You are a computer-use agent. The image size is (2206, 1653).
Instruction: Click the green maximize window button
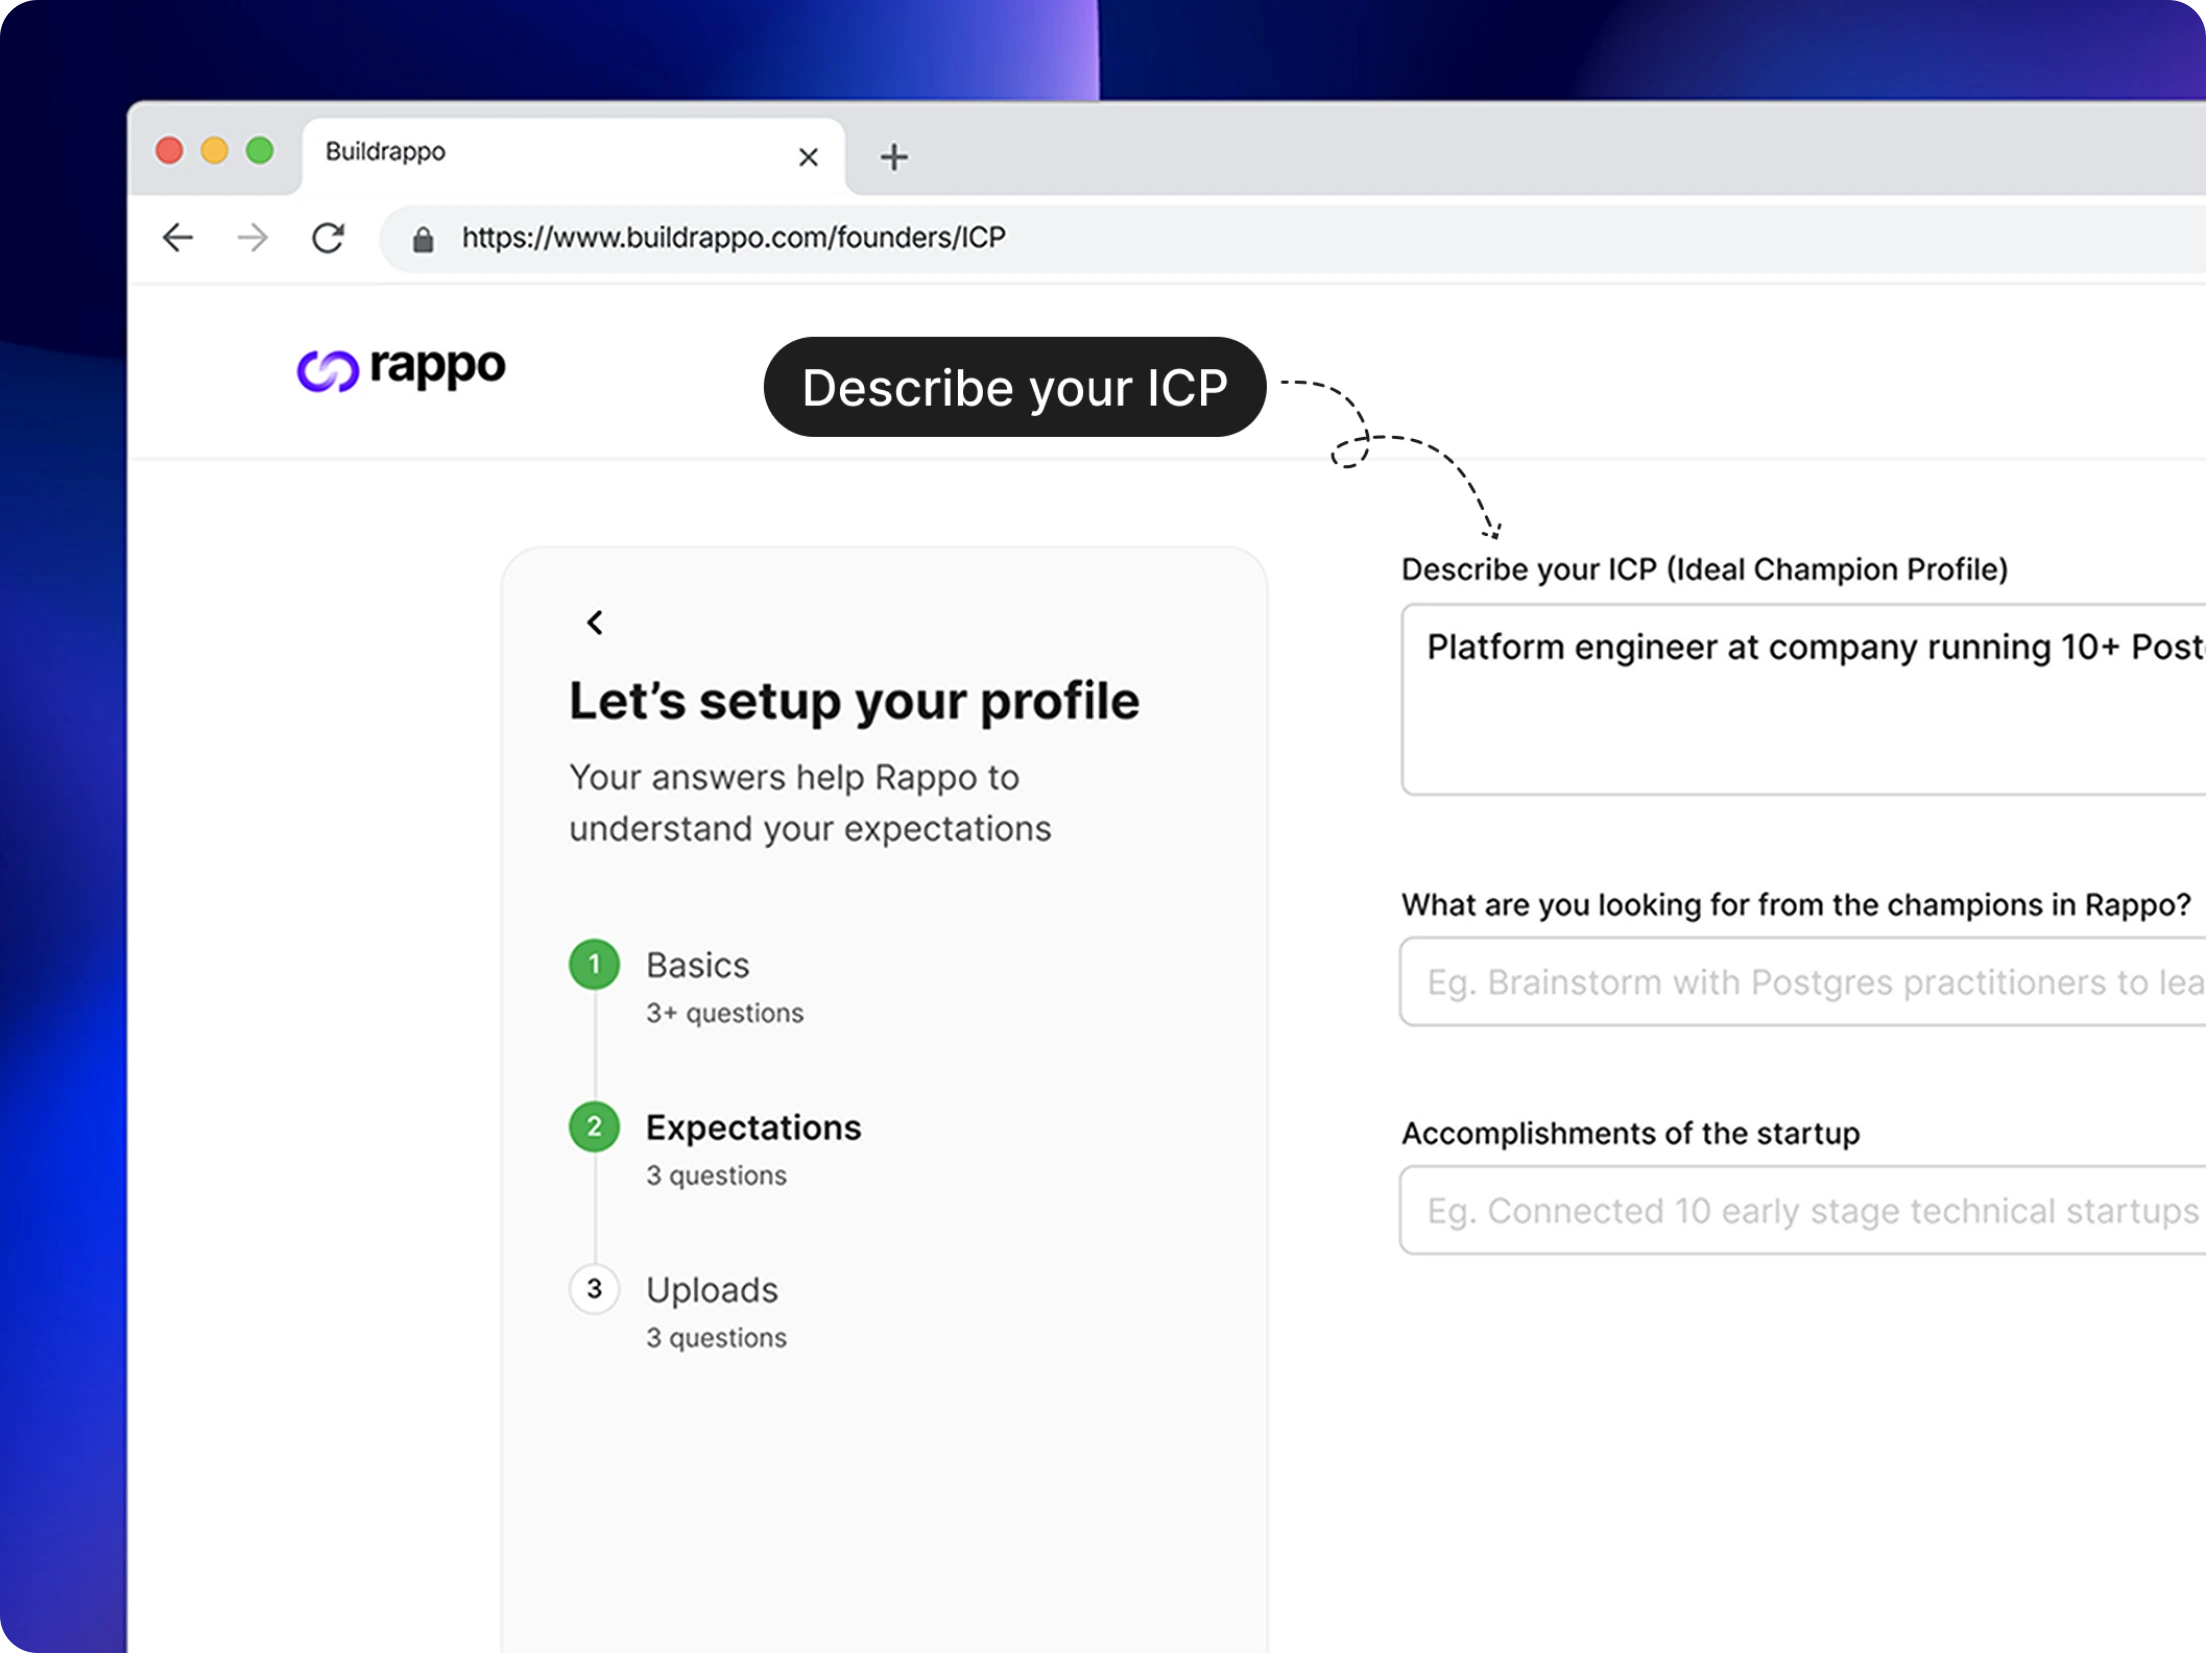pyautogui.click(x=260, y=150)
